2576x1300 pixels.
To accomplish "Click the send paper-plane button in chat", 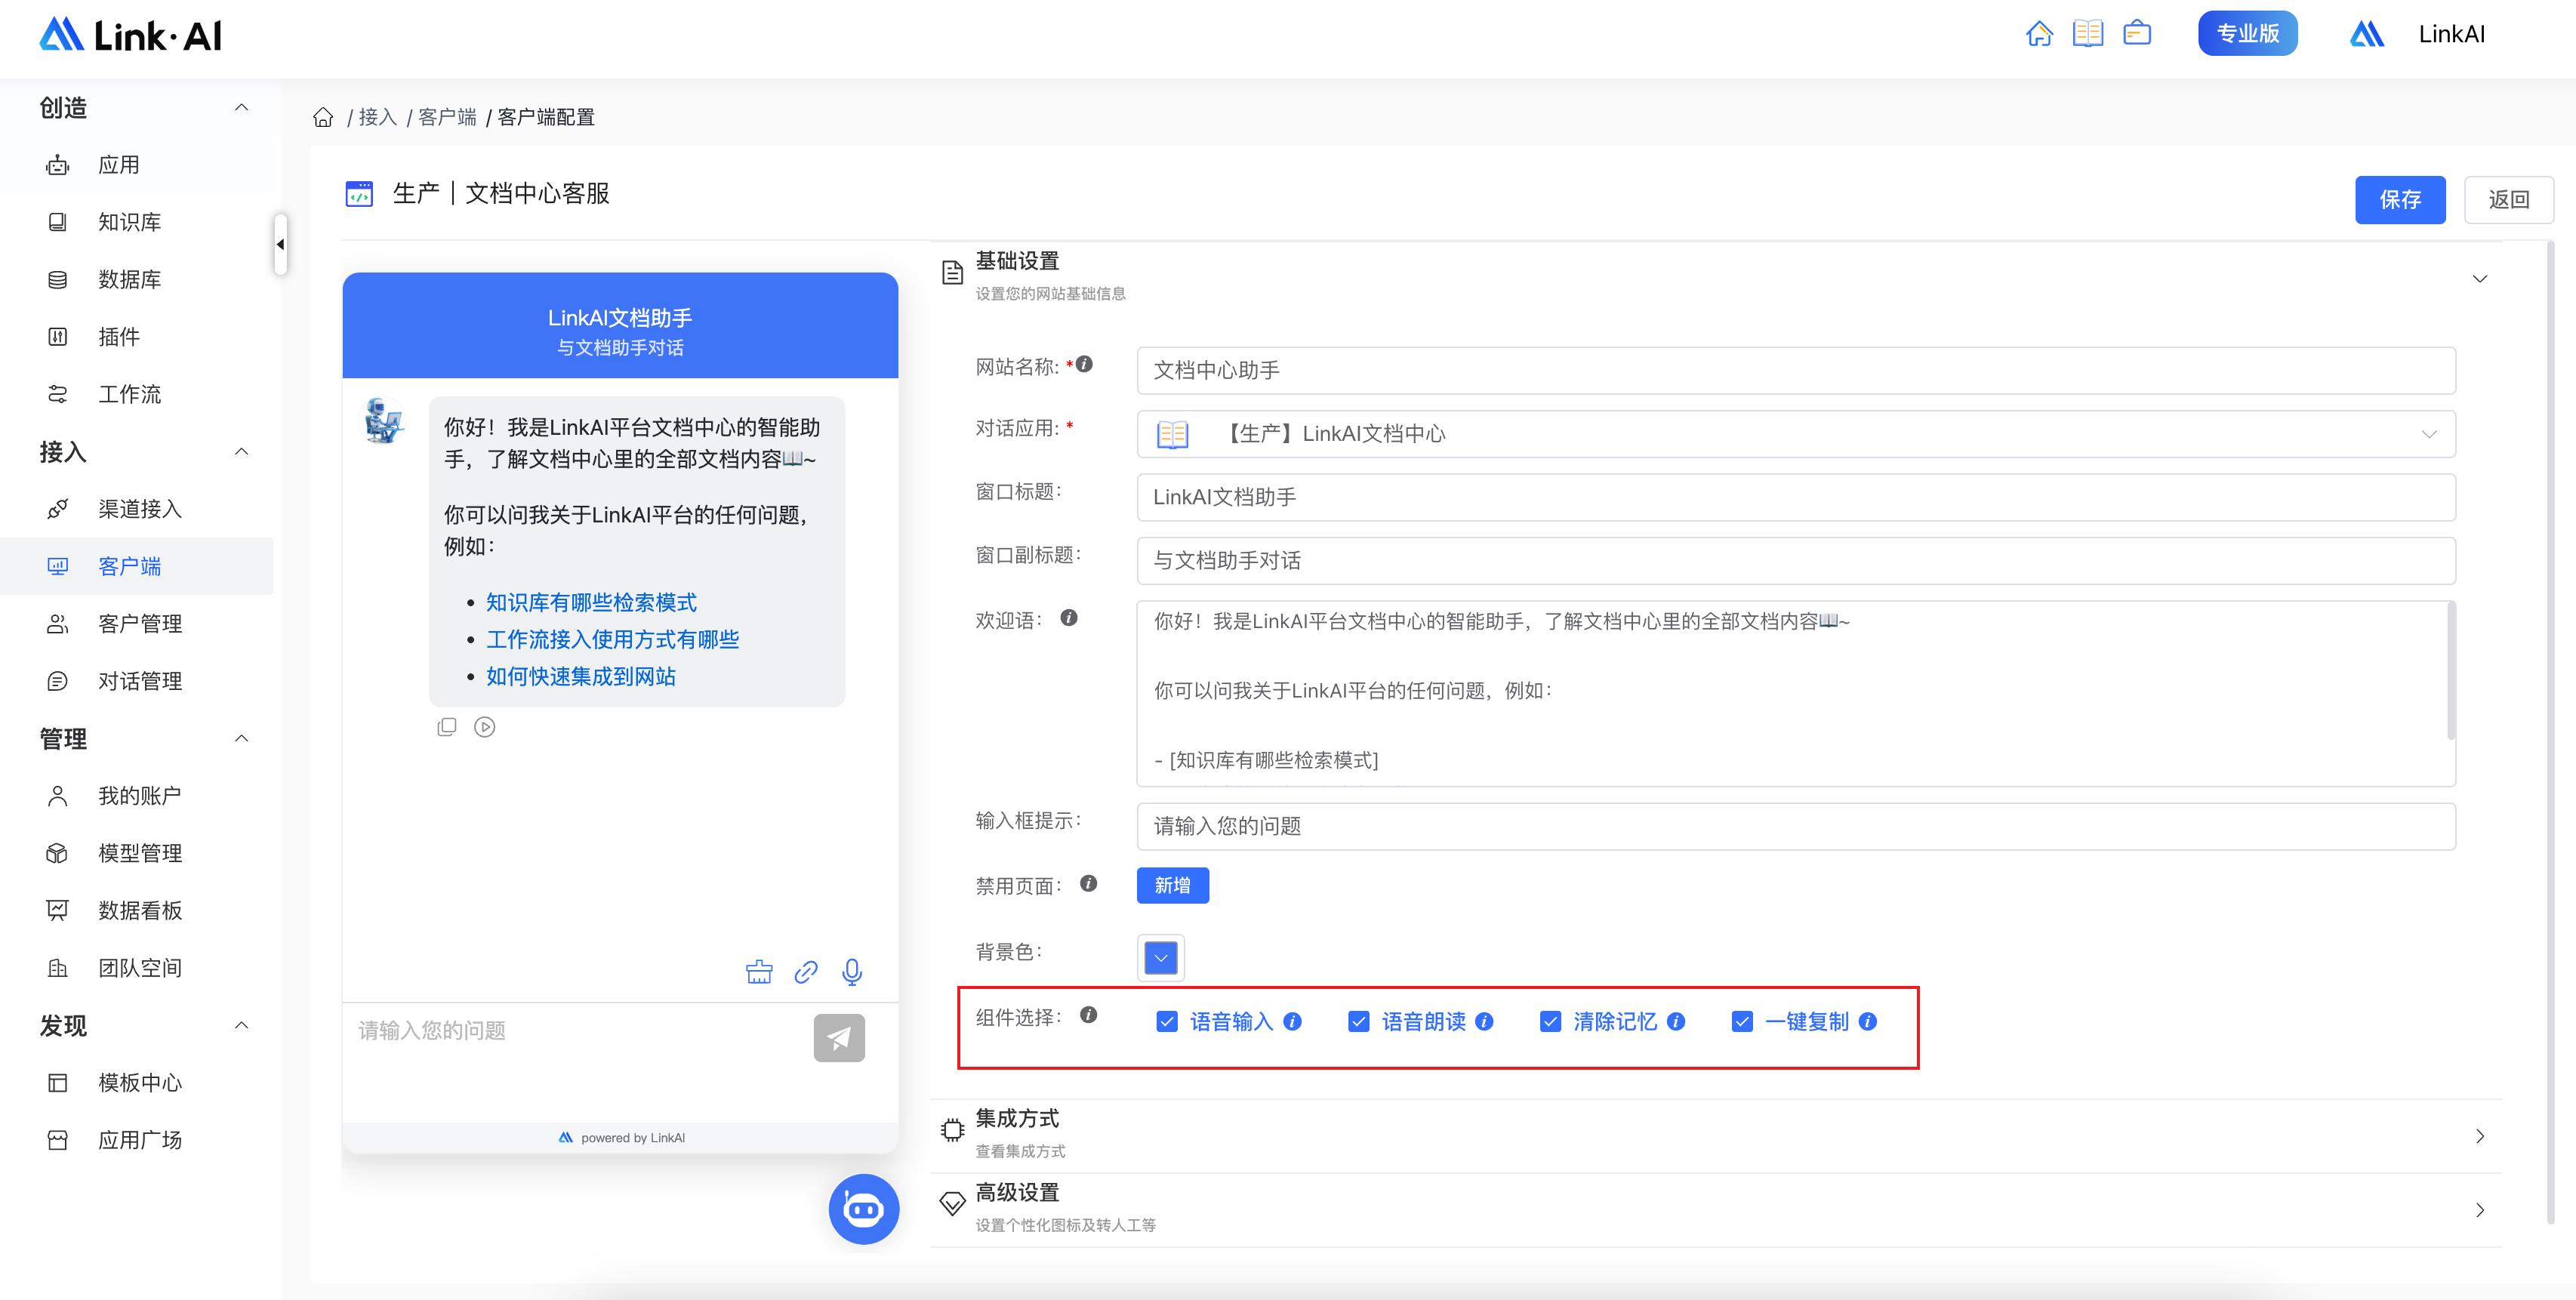I will tap(839, 1038).
